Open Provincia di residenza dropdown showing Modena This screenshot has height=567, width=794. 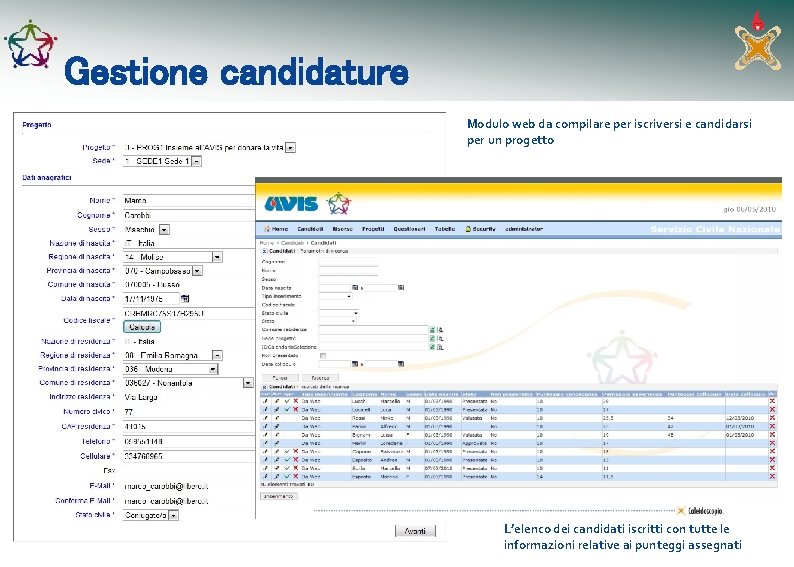point(213,369)
